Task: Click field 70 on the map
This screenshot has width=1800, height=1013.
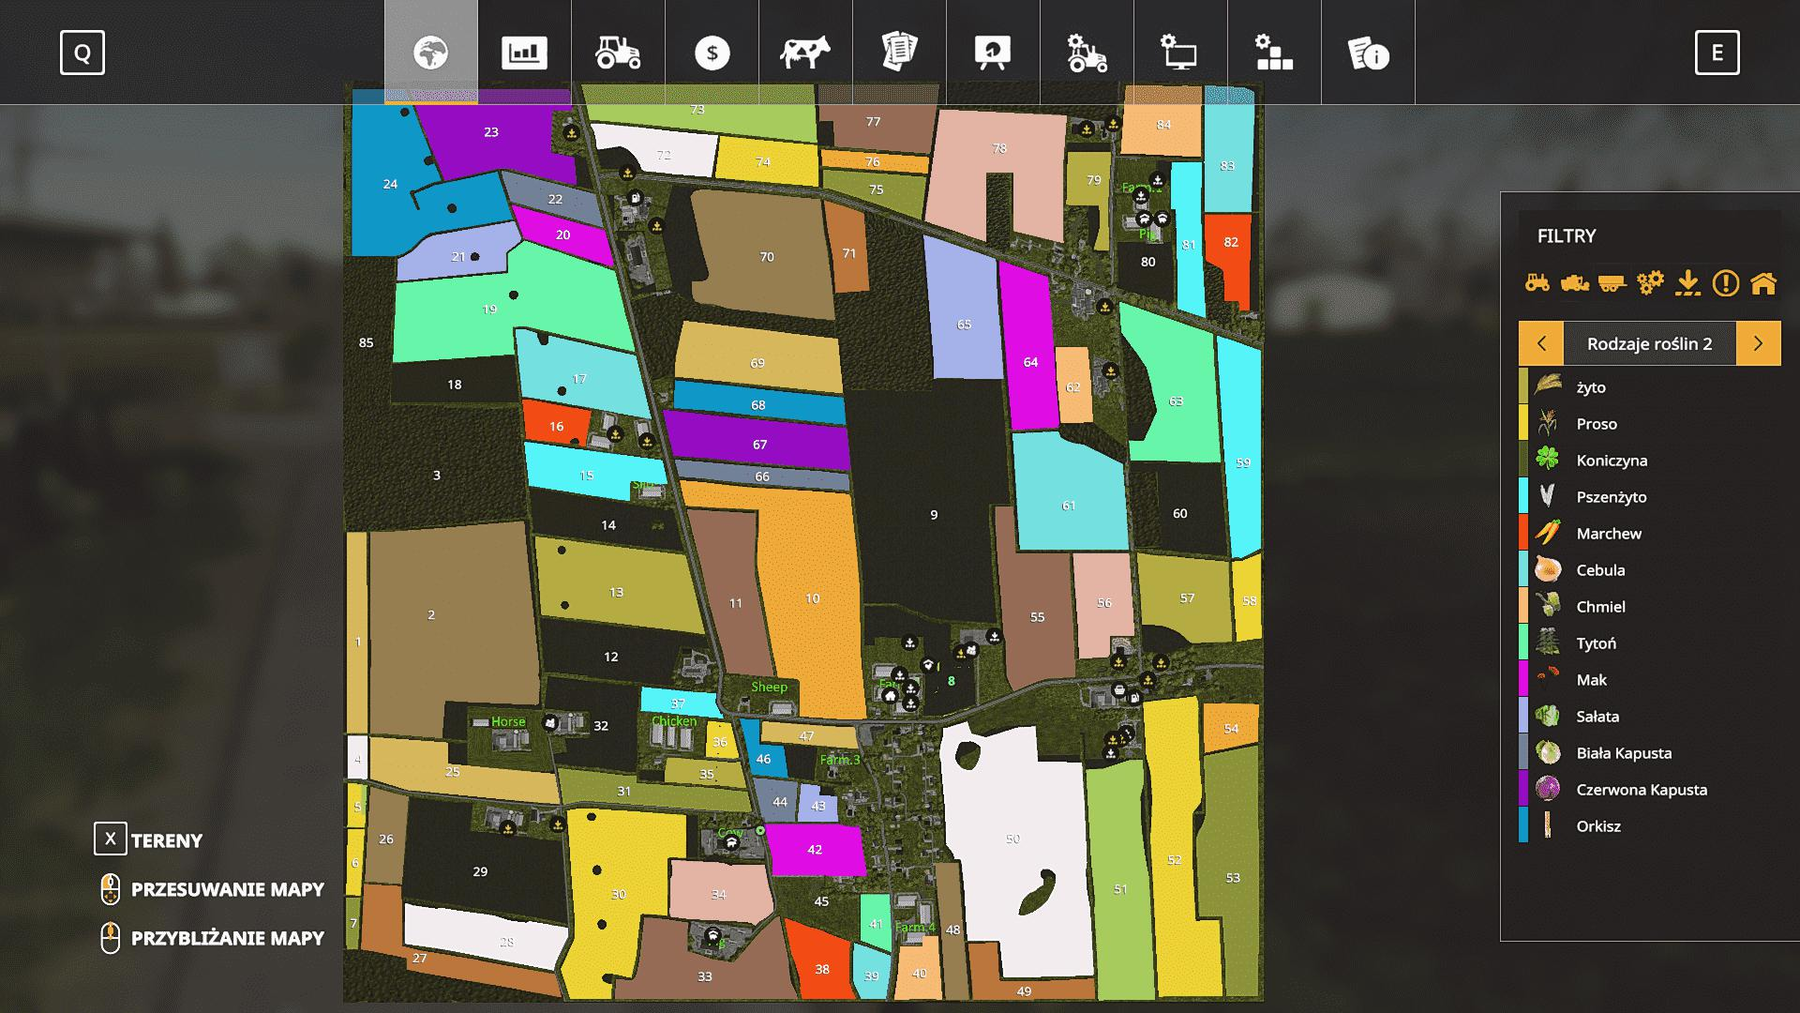Action: point(766,256)
